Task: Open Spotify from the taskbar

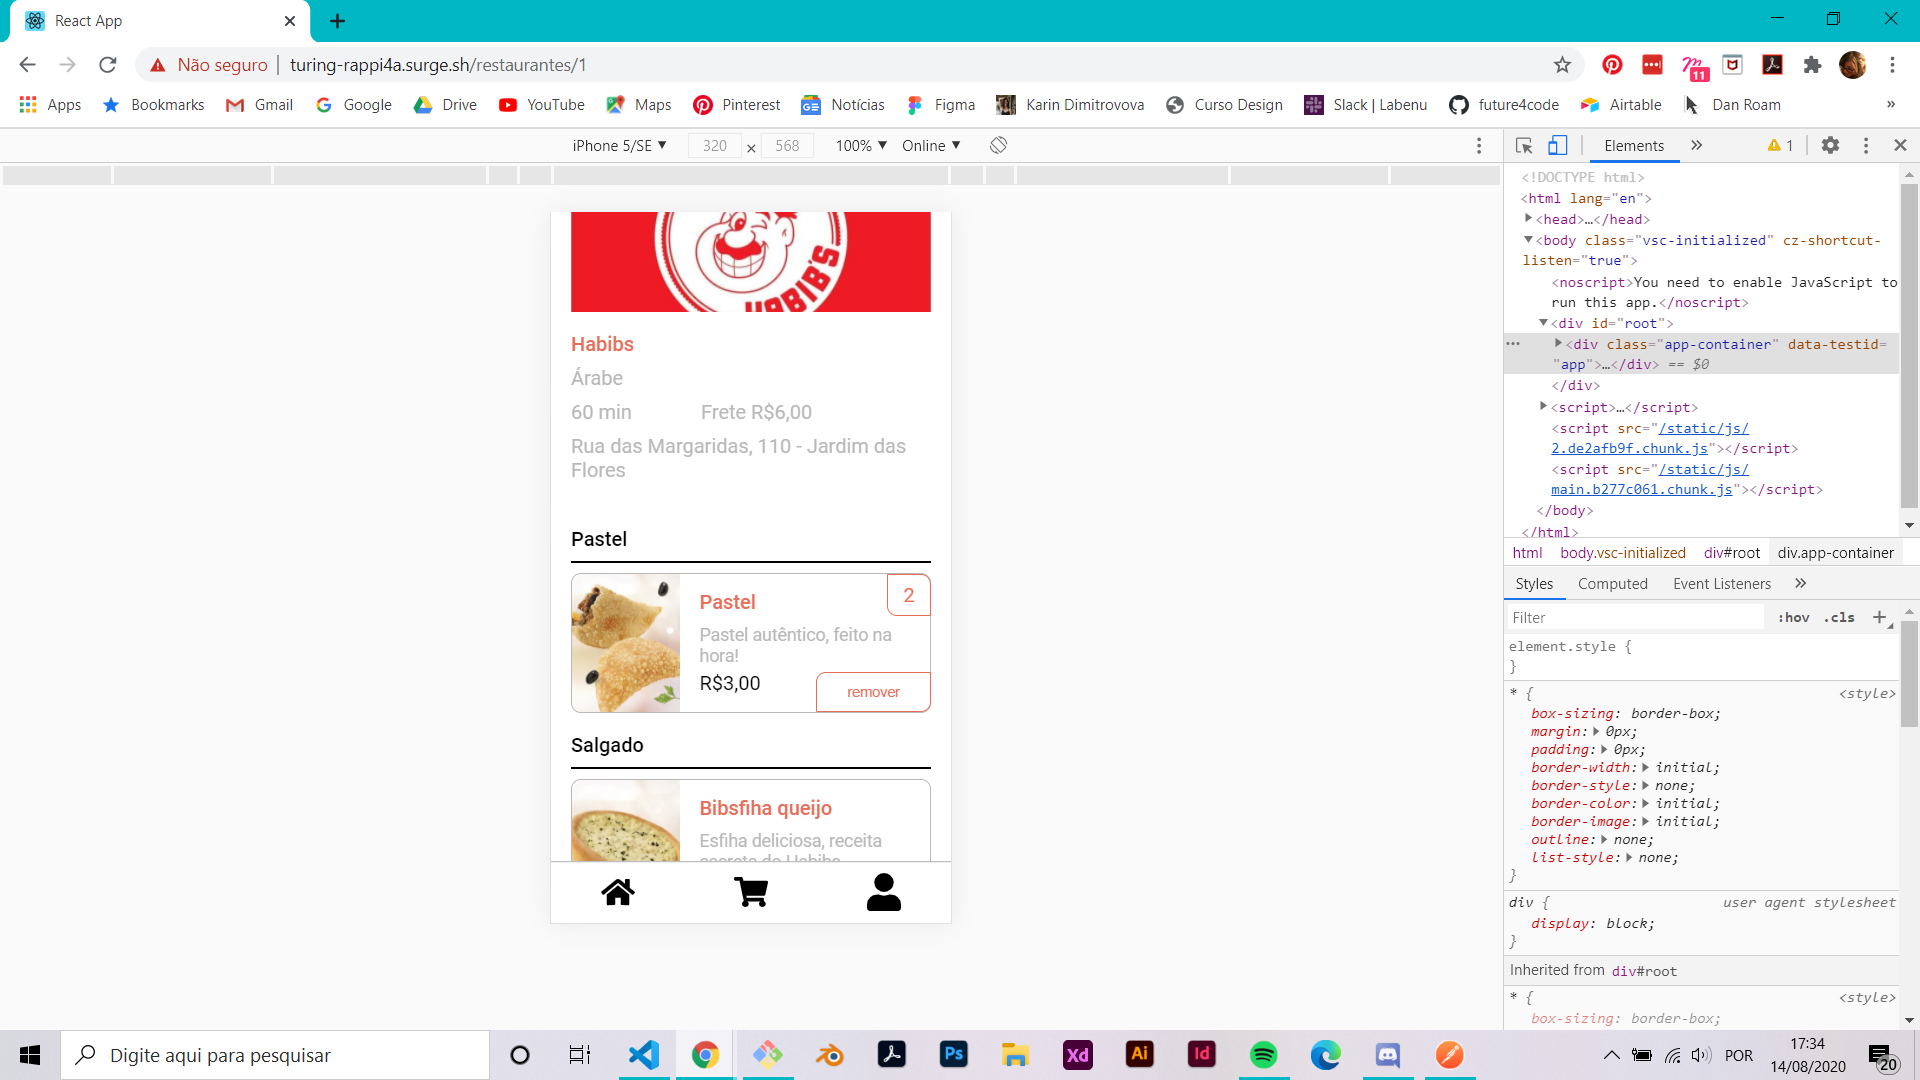Action: (1263, 1054)
